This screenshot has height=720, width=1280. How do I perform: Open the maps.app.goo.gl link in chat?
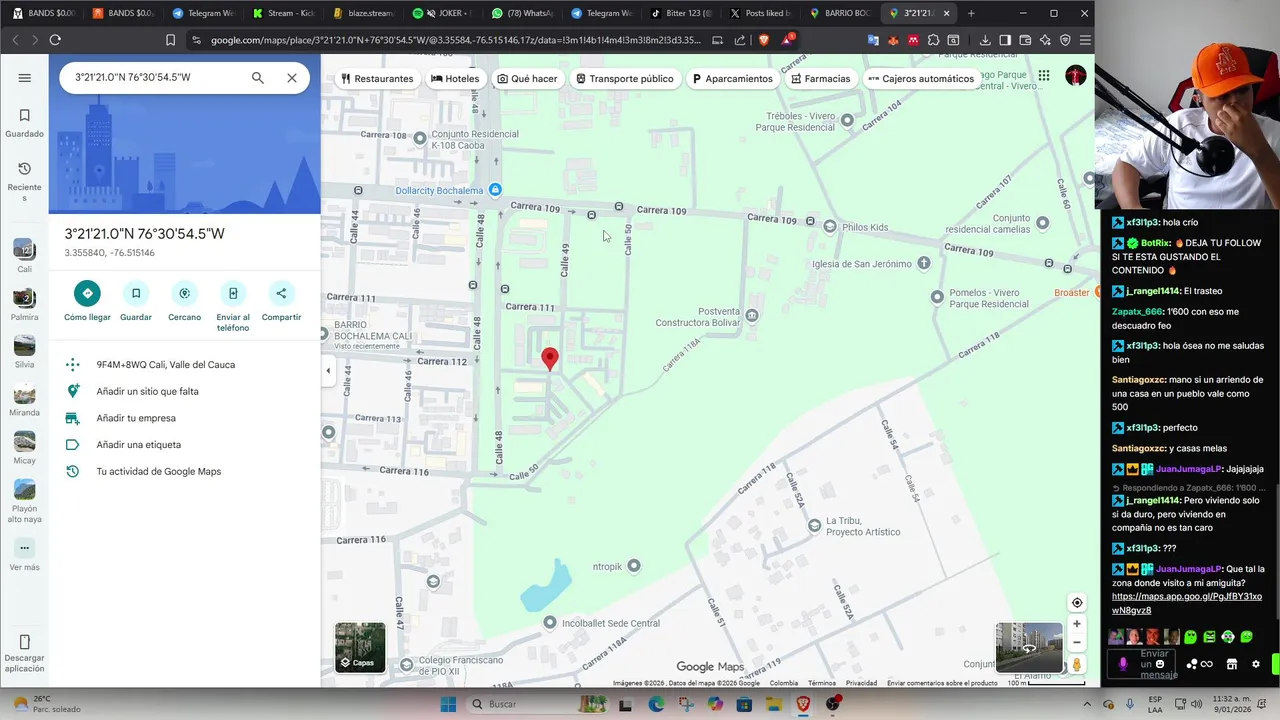[1186, 603]
